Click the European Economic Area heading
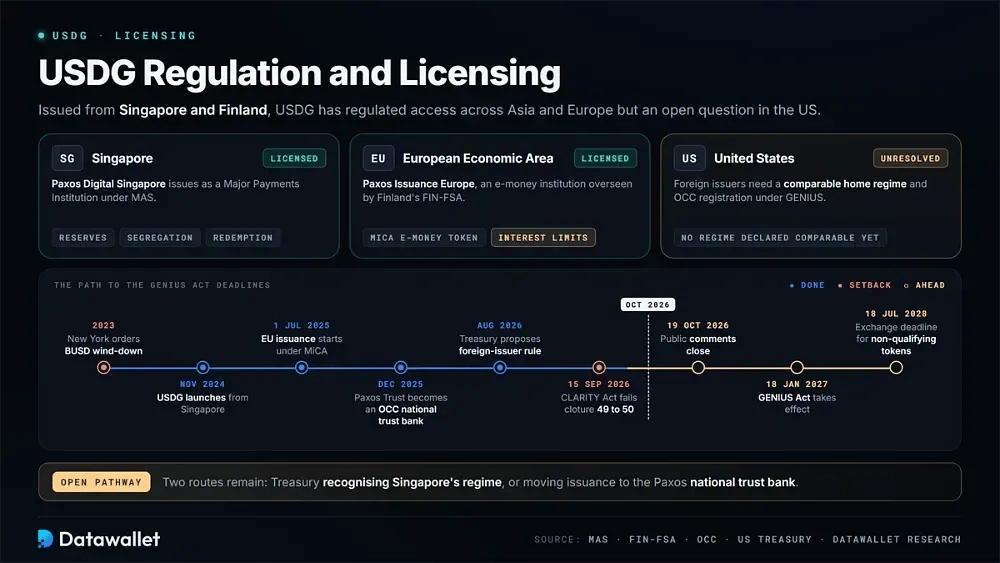The width and height of the screenshot is (1000, 563). (x=478, y=158)
